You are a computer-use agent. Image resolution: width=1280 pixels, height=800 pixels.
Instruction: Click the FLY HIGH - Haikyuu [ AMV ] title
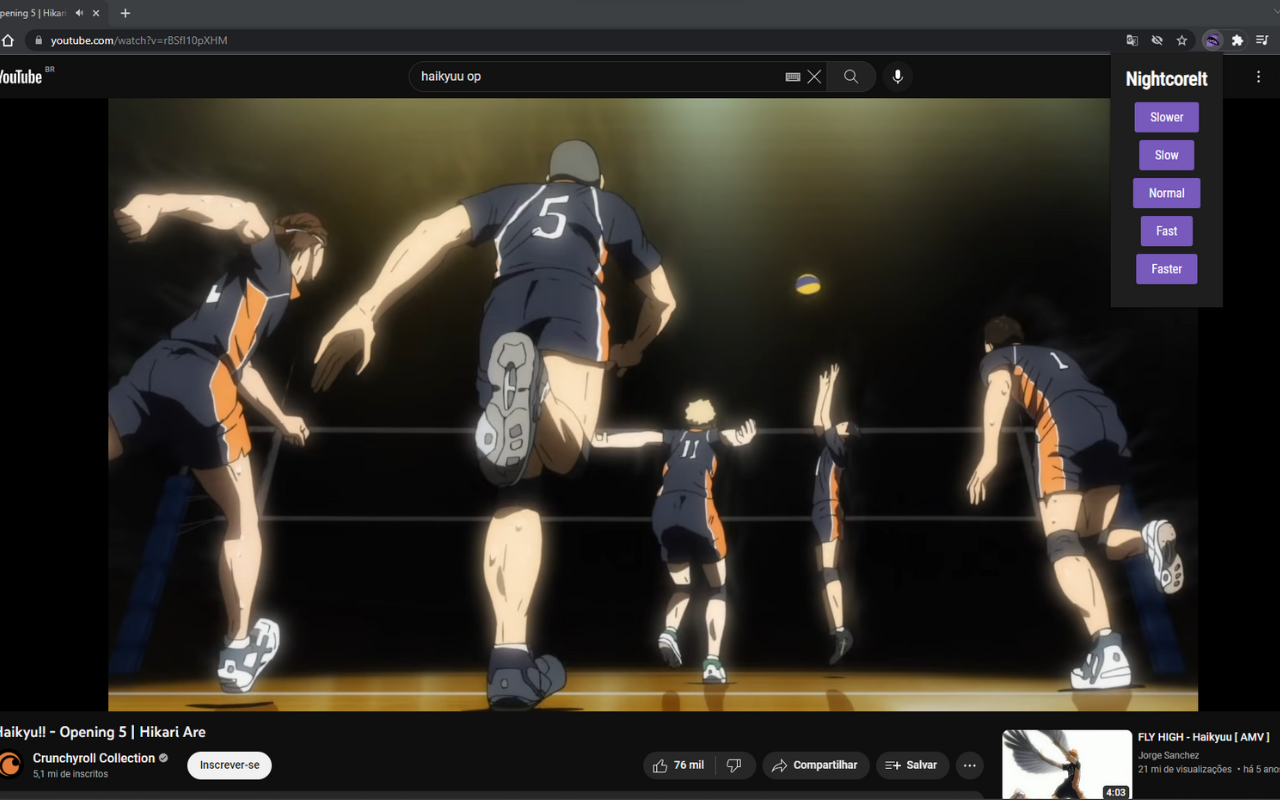[1203, 737]
